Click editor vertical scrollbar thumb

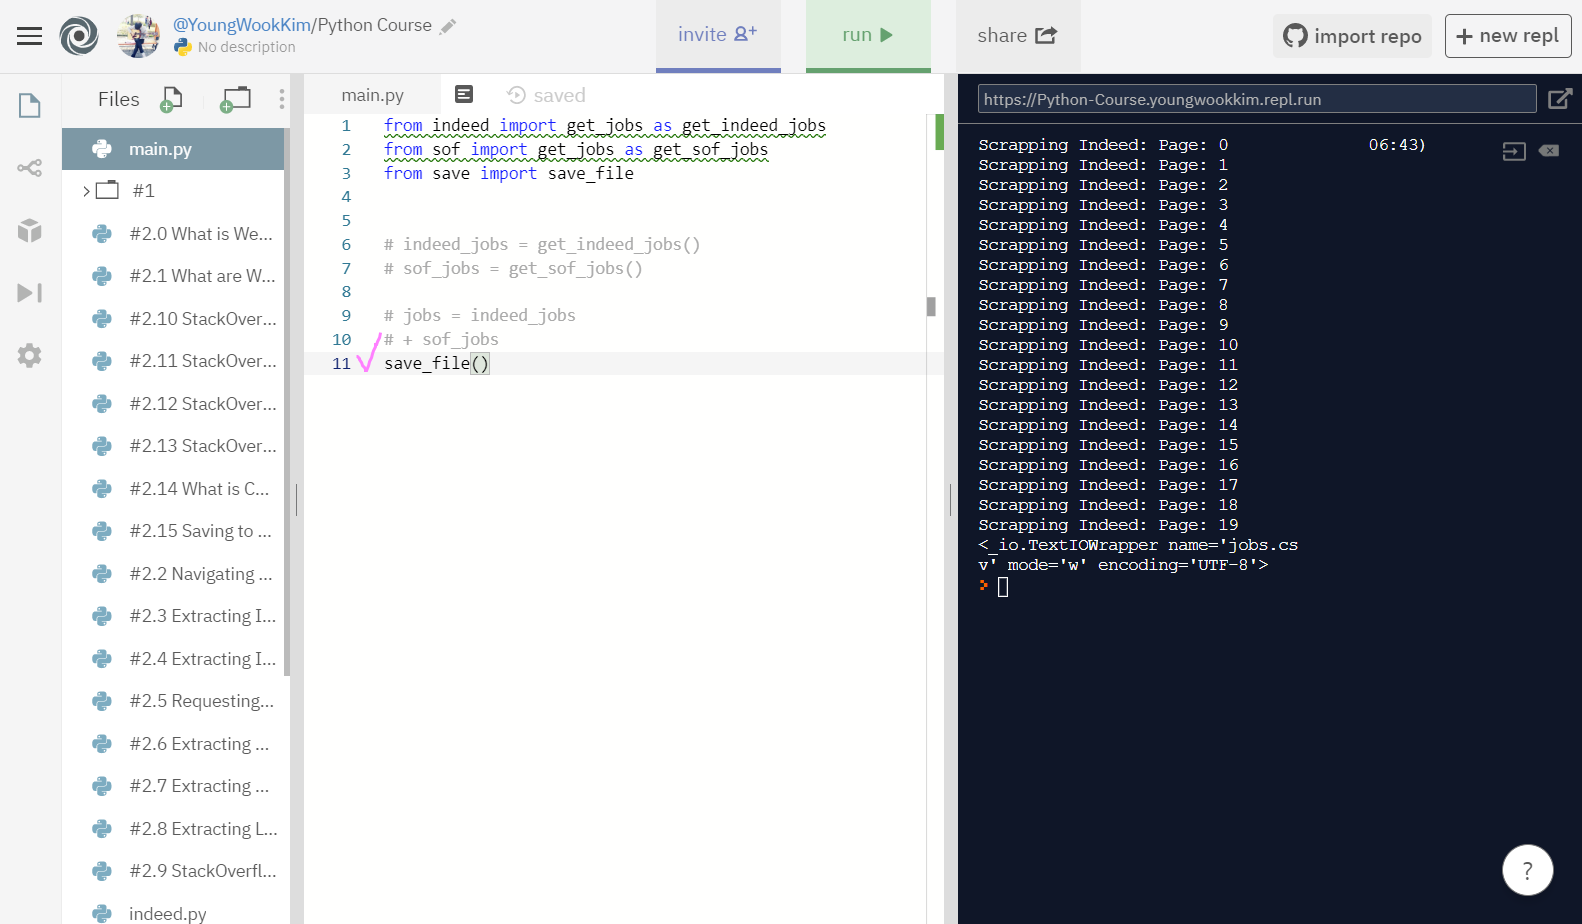point(931,306)
